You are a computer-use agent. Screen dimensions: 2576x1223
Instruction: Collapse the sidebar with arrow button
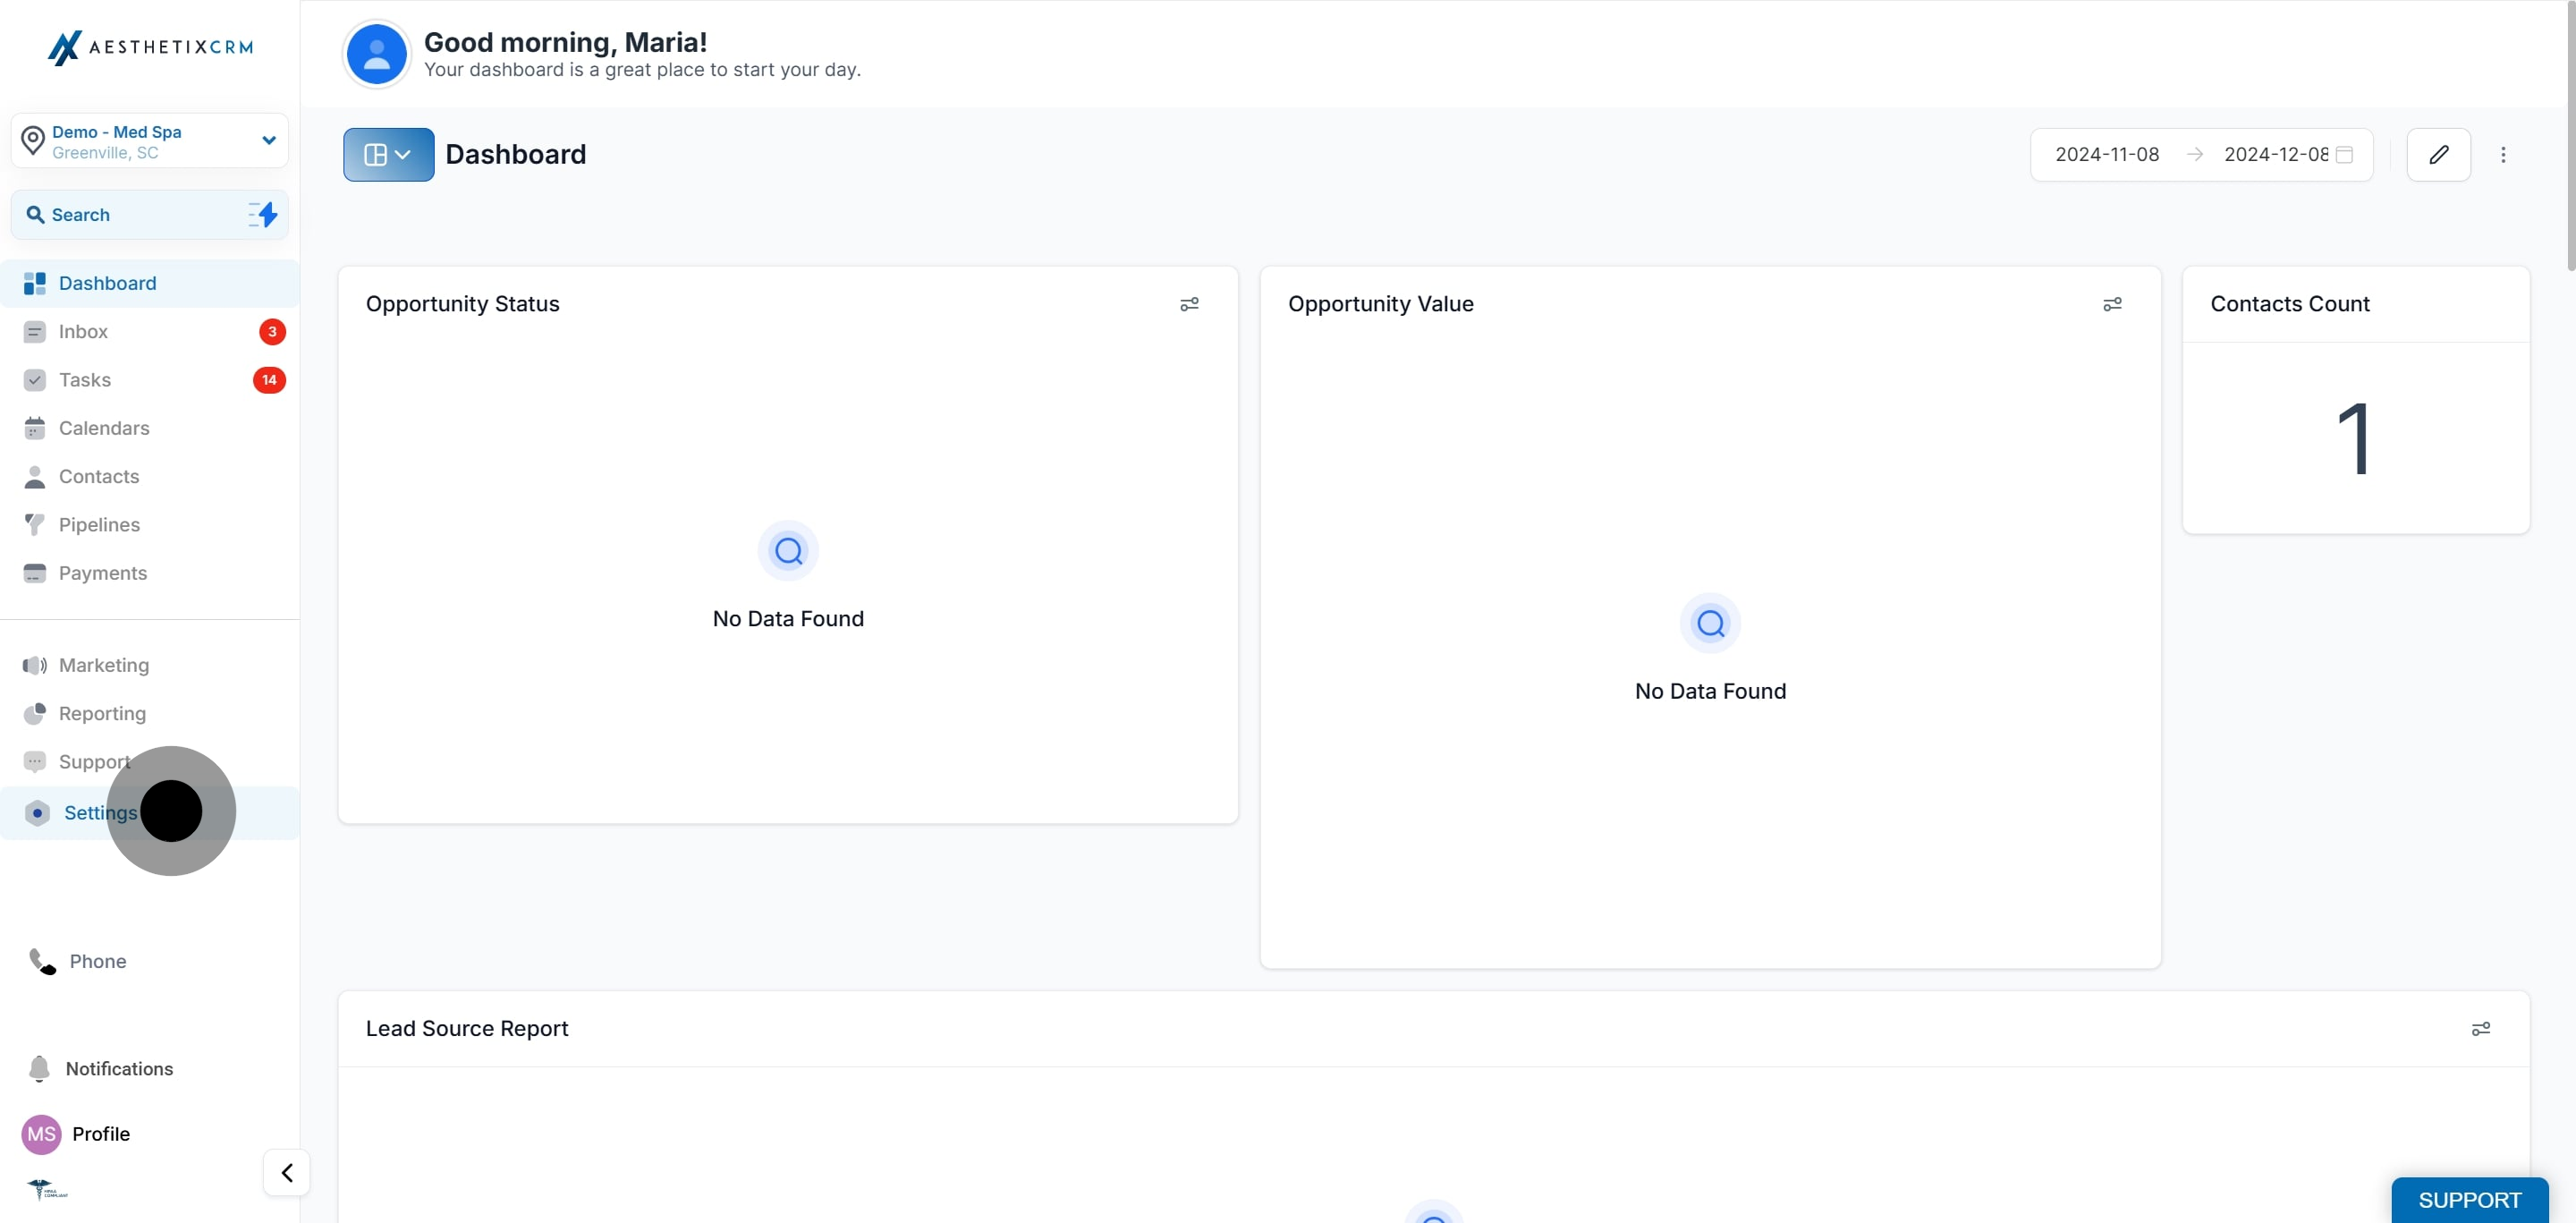(287, 1172)
